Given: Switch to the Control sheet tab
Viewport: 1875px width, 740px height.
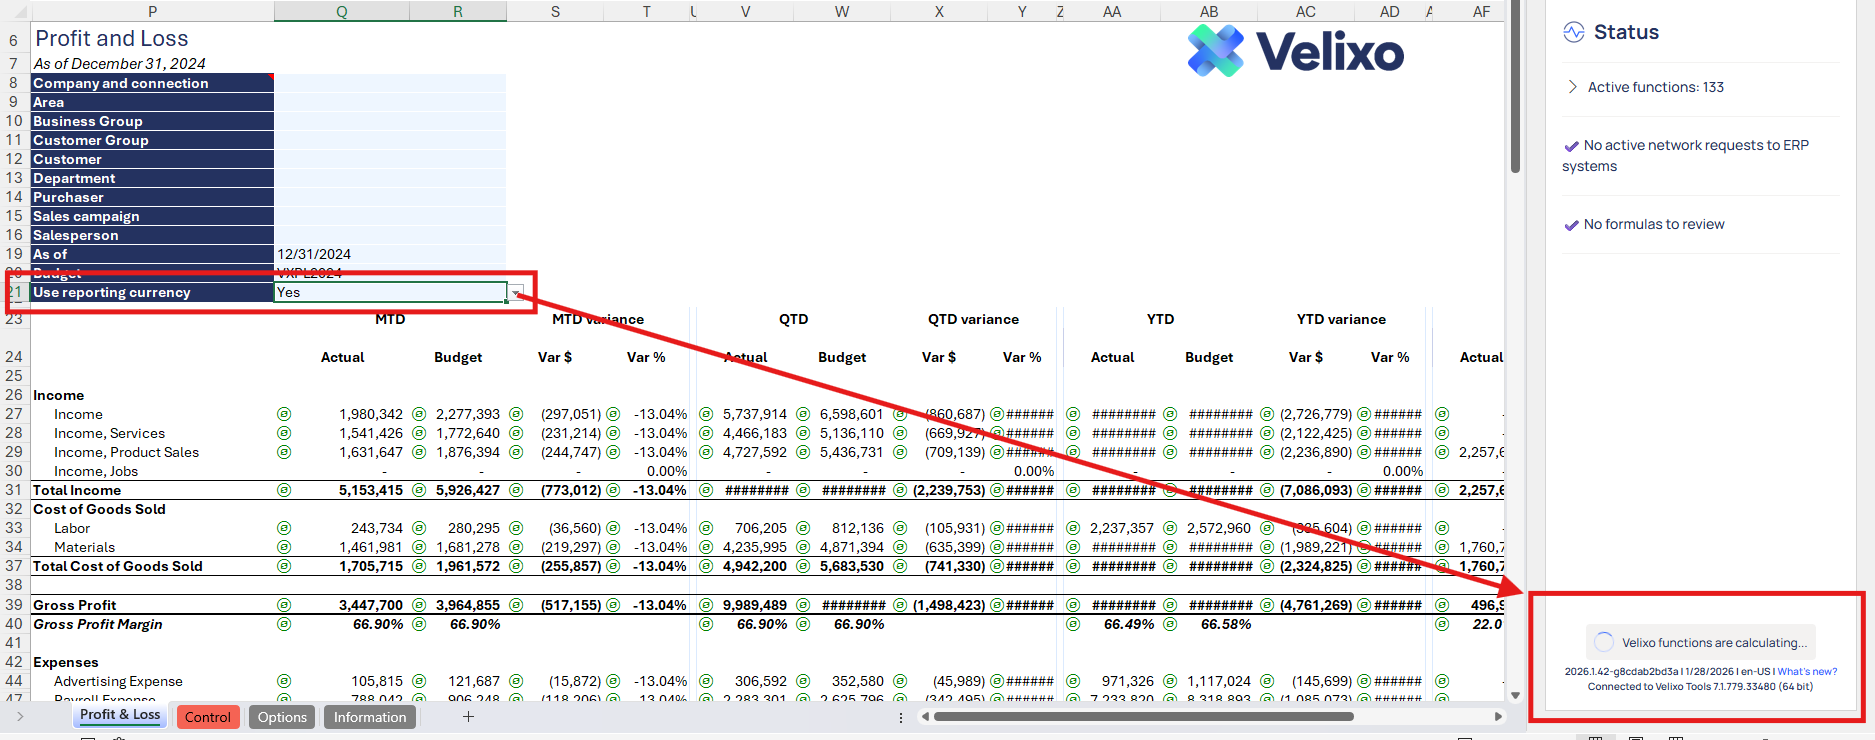Looking at the screenshot, I should click(208, 717).
